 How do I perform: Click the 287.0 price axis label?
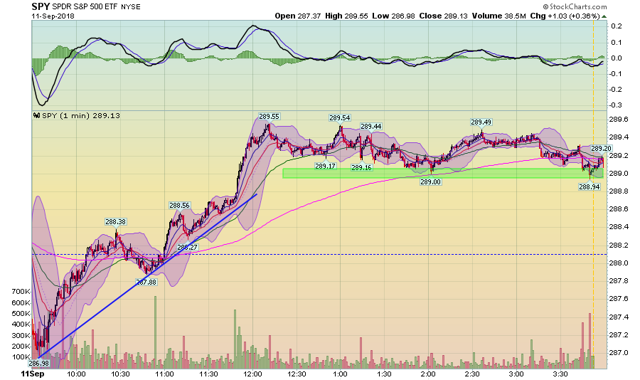pyautogui.click(x=618, y=353)
